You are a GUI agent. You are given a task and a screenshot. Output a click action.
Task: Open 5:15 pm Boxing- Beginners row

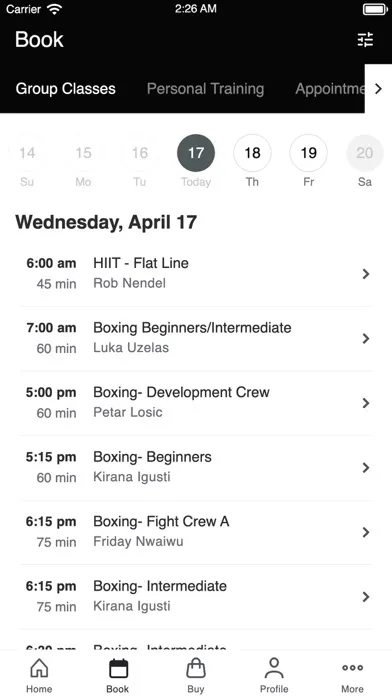pyautogui.click(x=196, y=467)
